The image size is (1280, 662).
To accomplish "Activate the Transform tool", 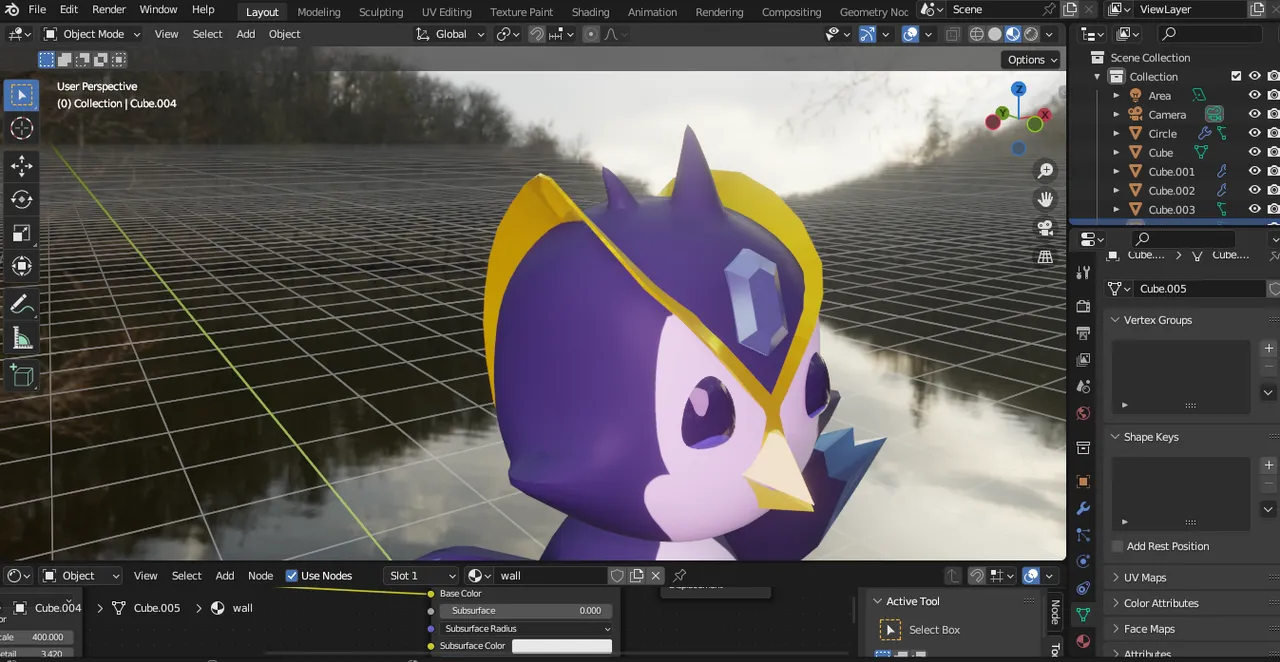I will click(21, 266).
